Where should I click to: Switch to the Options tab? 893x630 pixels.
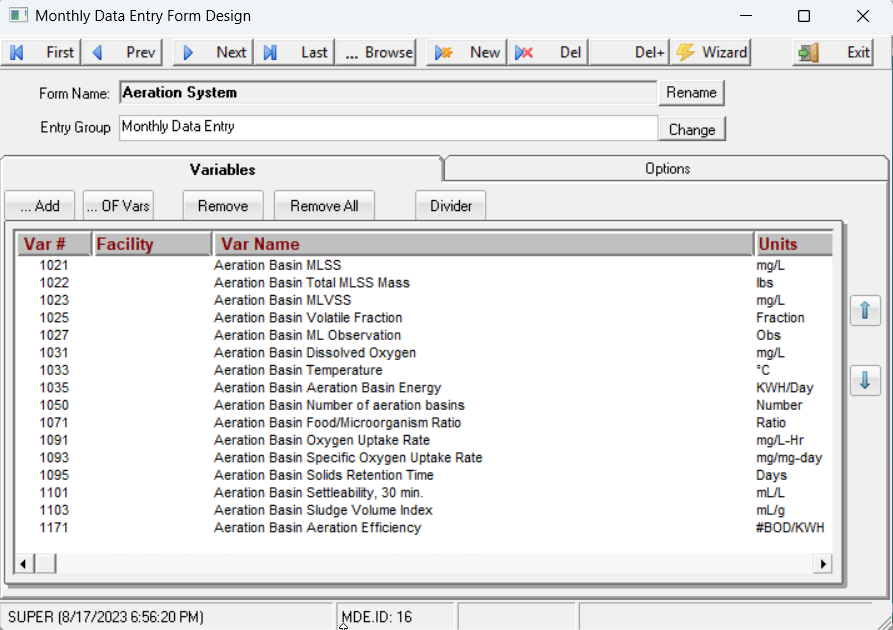tap(667, 169)
